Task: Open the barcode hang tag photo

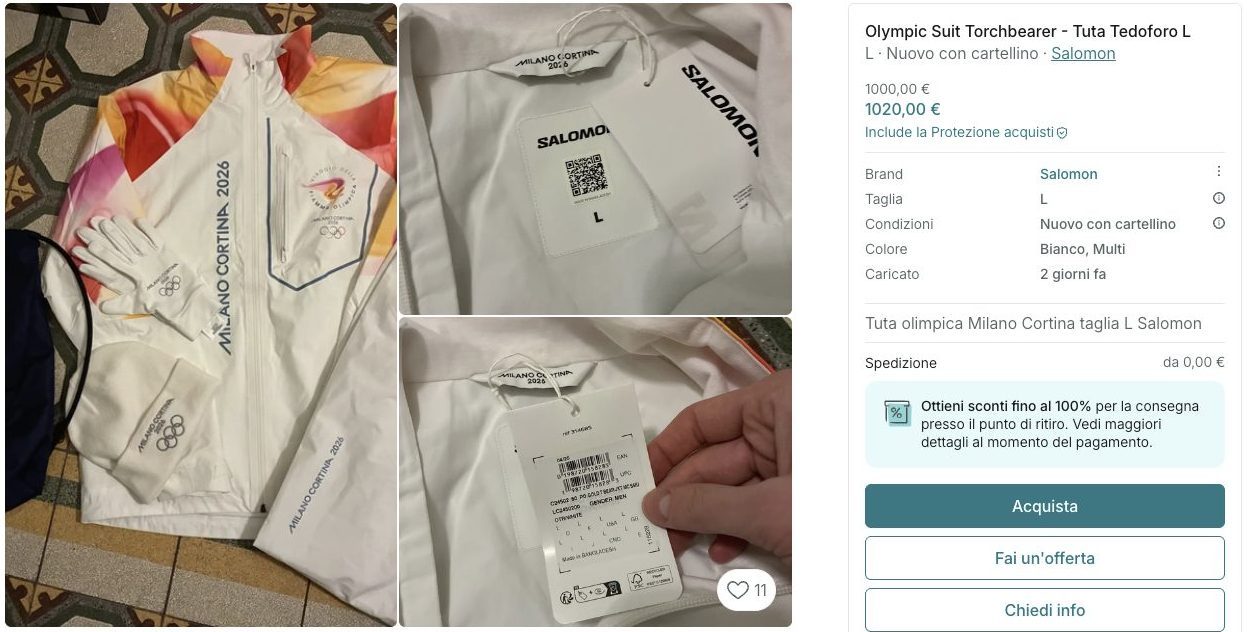Action: click(595, 472)
